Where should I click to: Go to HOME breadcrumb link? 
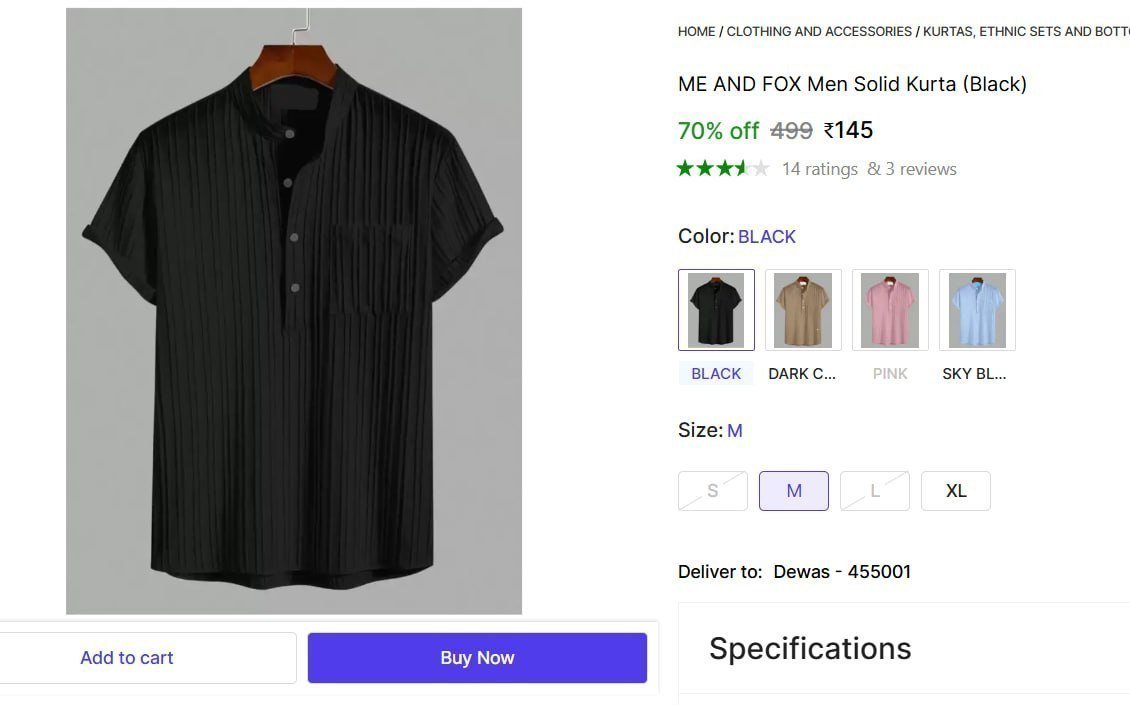coord(696,32)
